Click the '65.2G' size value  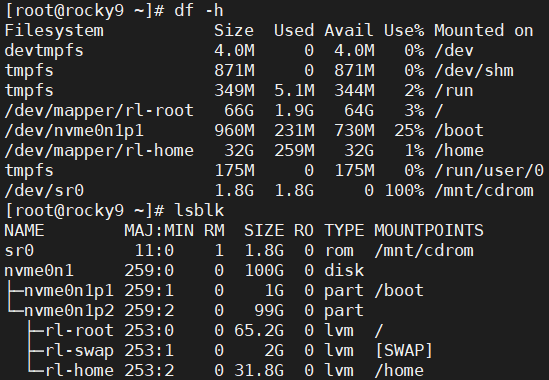click(259, 330)
